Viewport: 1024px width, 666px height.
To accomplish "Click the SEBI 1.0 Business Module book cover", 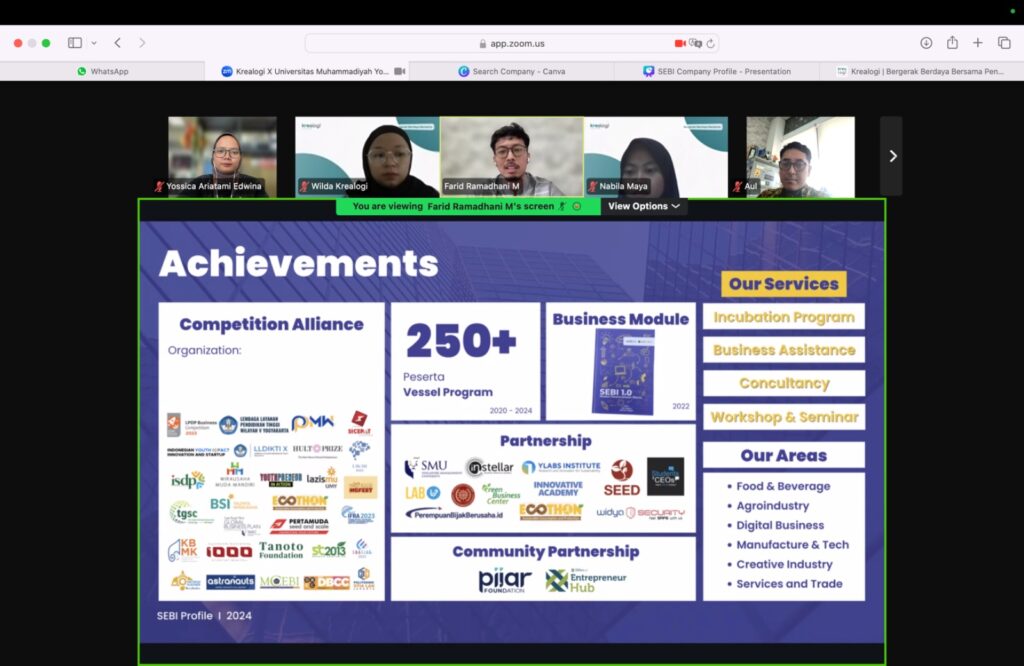I will [624, 372].
